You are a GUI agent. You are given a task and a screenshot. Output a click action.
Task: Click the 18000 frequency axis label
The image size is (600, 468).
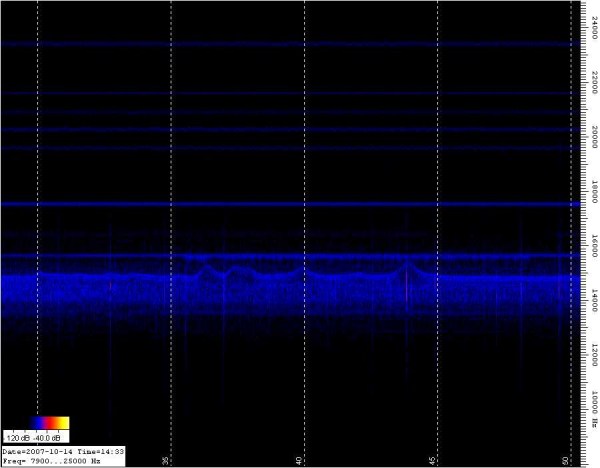point(593,193)
